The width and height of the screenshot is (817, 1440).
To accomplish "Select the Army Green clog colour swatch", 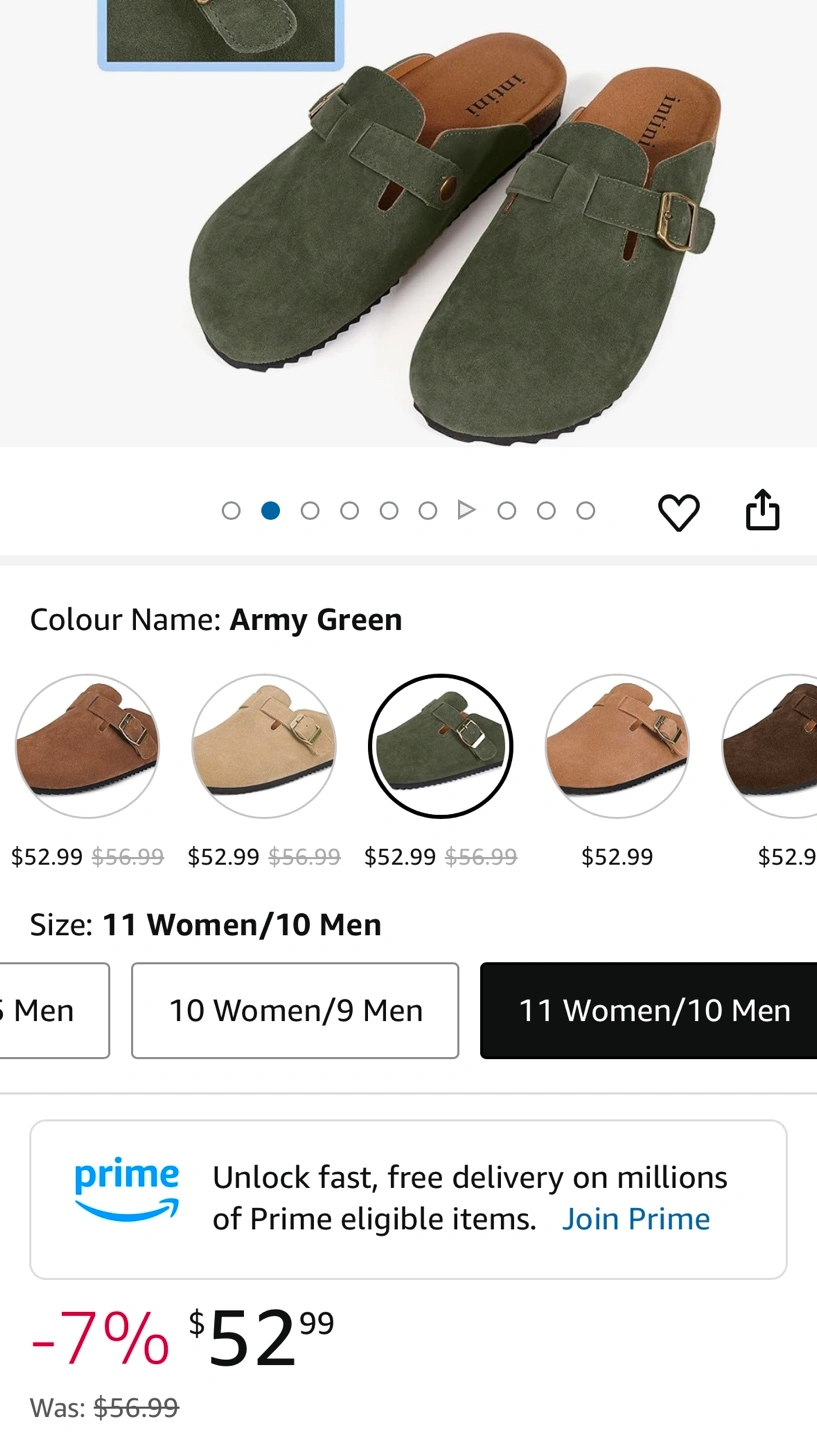I will coord(441,746).
